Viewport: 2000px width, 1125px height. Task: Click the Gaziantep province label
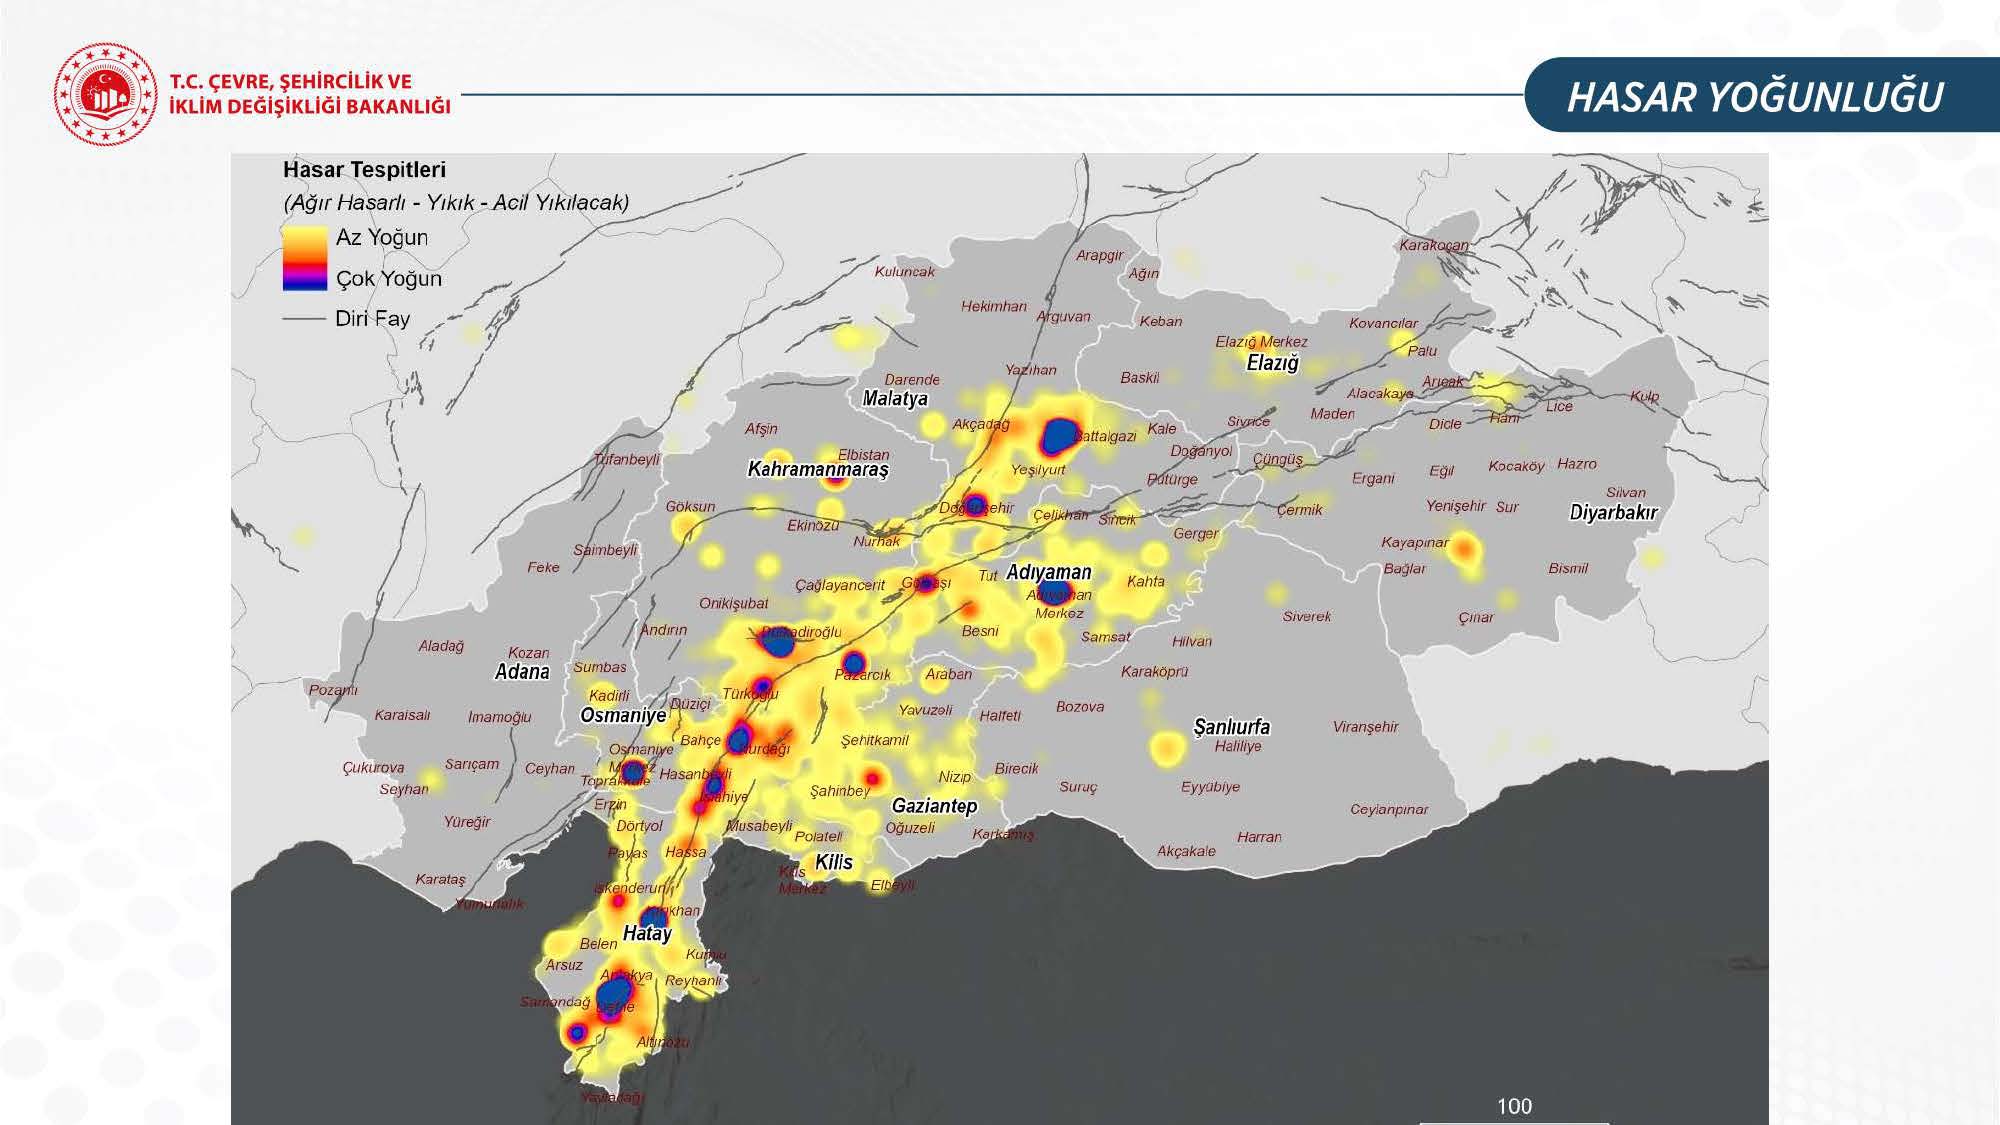click(934, 806)
